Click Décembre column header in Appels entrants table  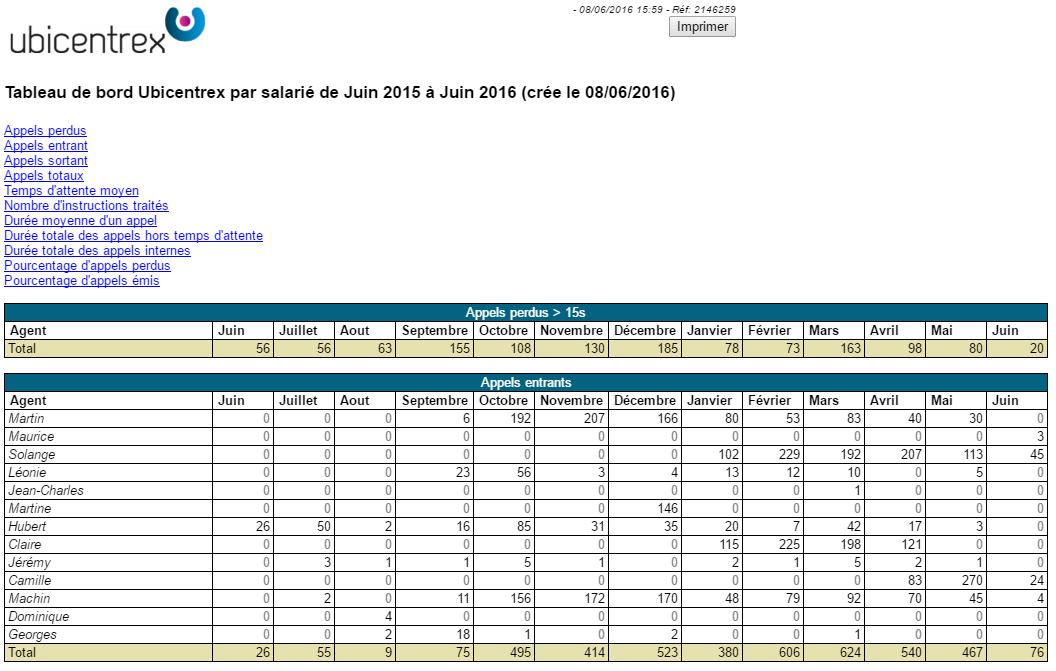pos(645,401)
